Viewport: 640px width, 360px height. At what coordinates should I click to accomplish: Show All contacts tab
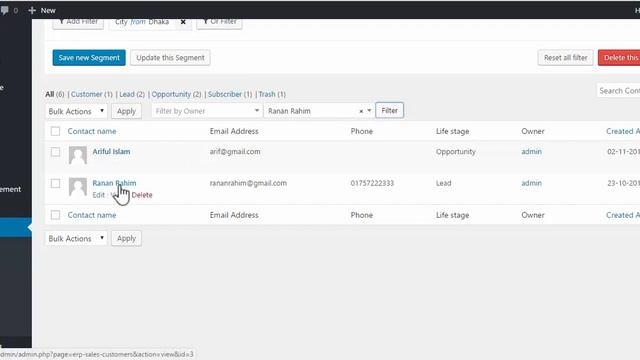pos(50,94)
